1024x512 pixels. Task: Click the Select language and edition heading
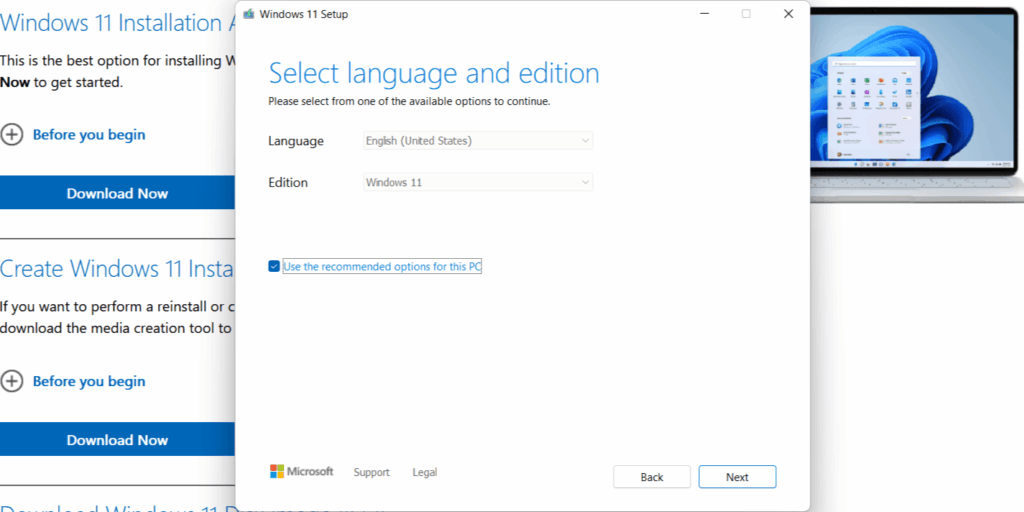pyautogui.click(x=434, y=72)
